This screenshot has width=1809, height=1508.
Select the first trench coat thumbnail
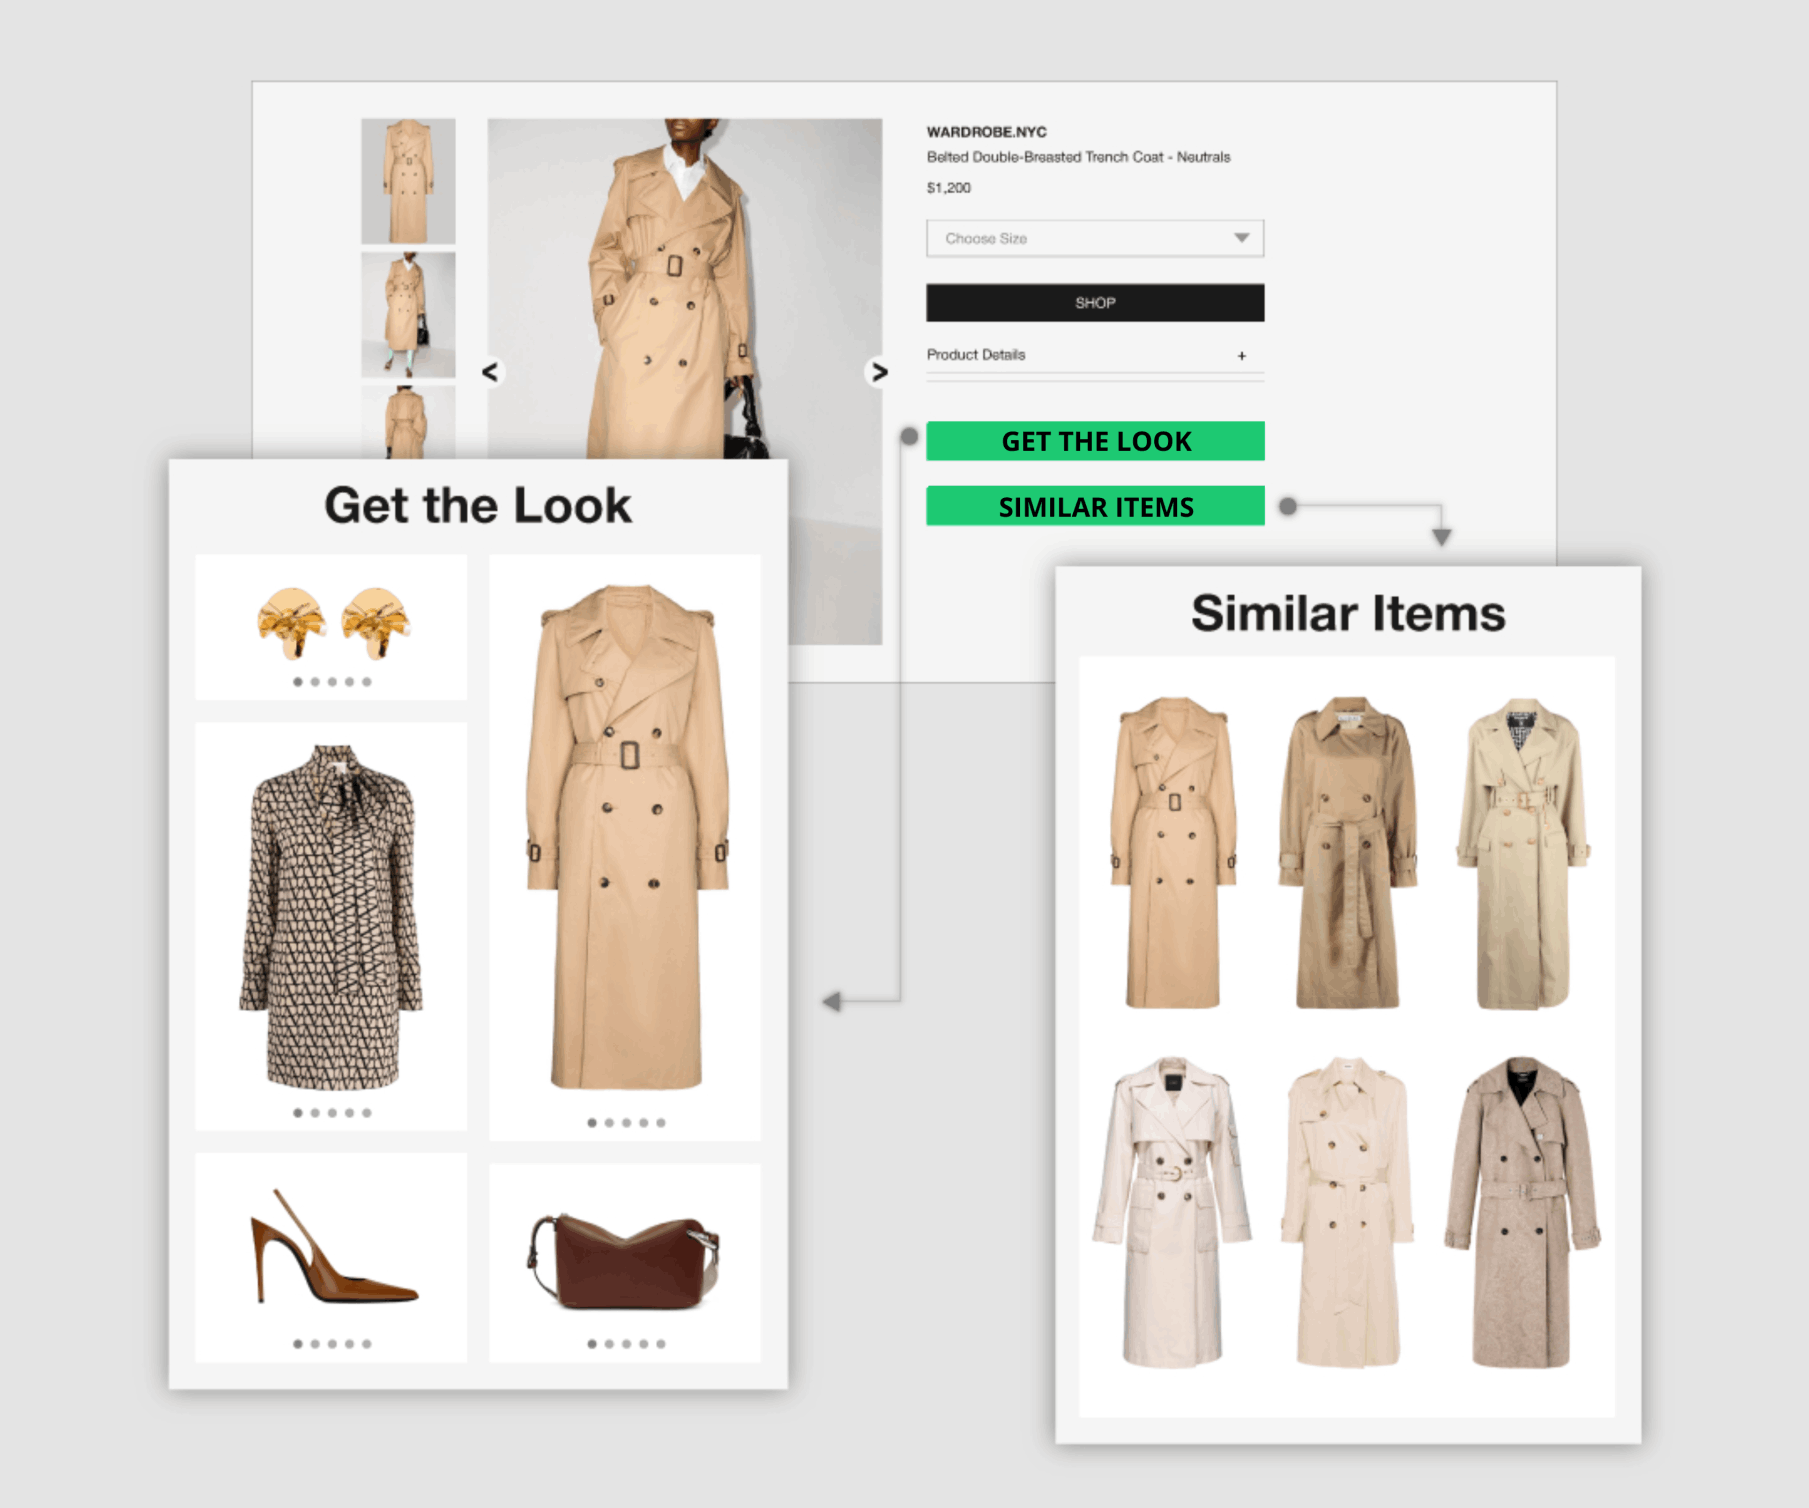pos(408,181)
